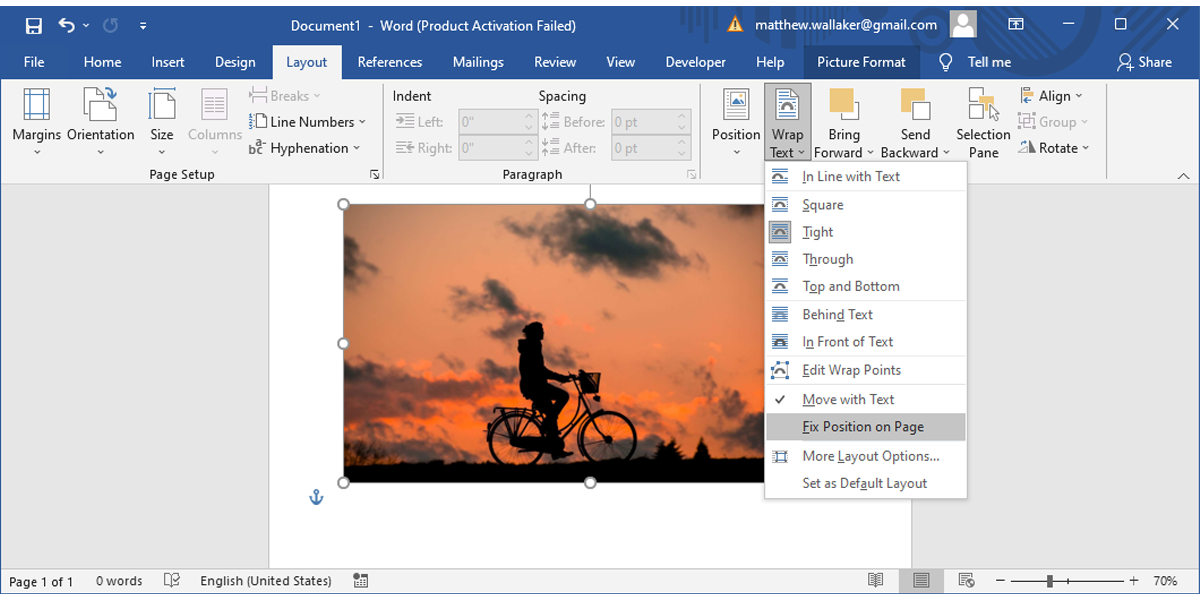
Task: Switch to the Insert tab
Action: click(x=168, y=62)
